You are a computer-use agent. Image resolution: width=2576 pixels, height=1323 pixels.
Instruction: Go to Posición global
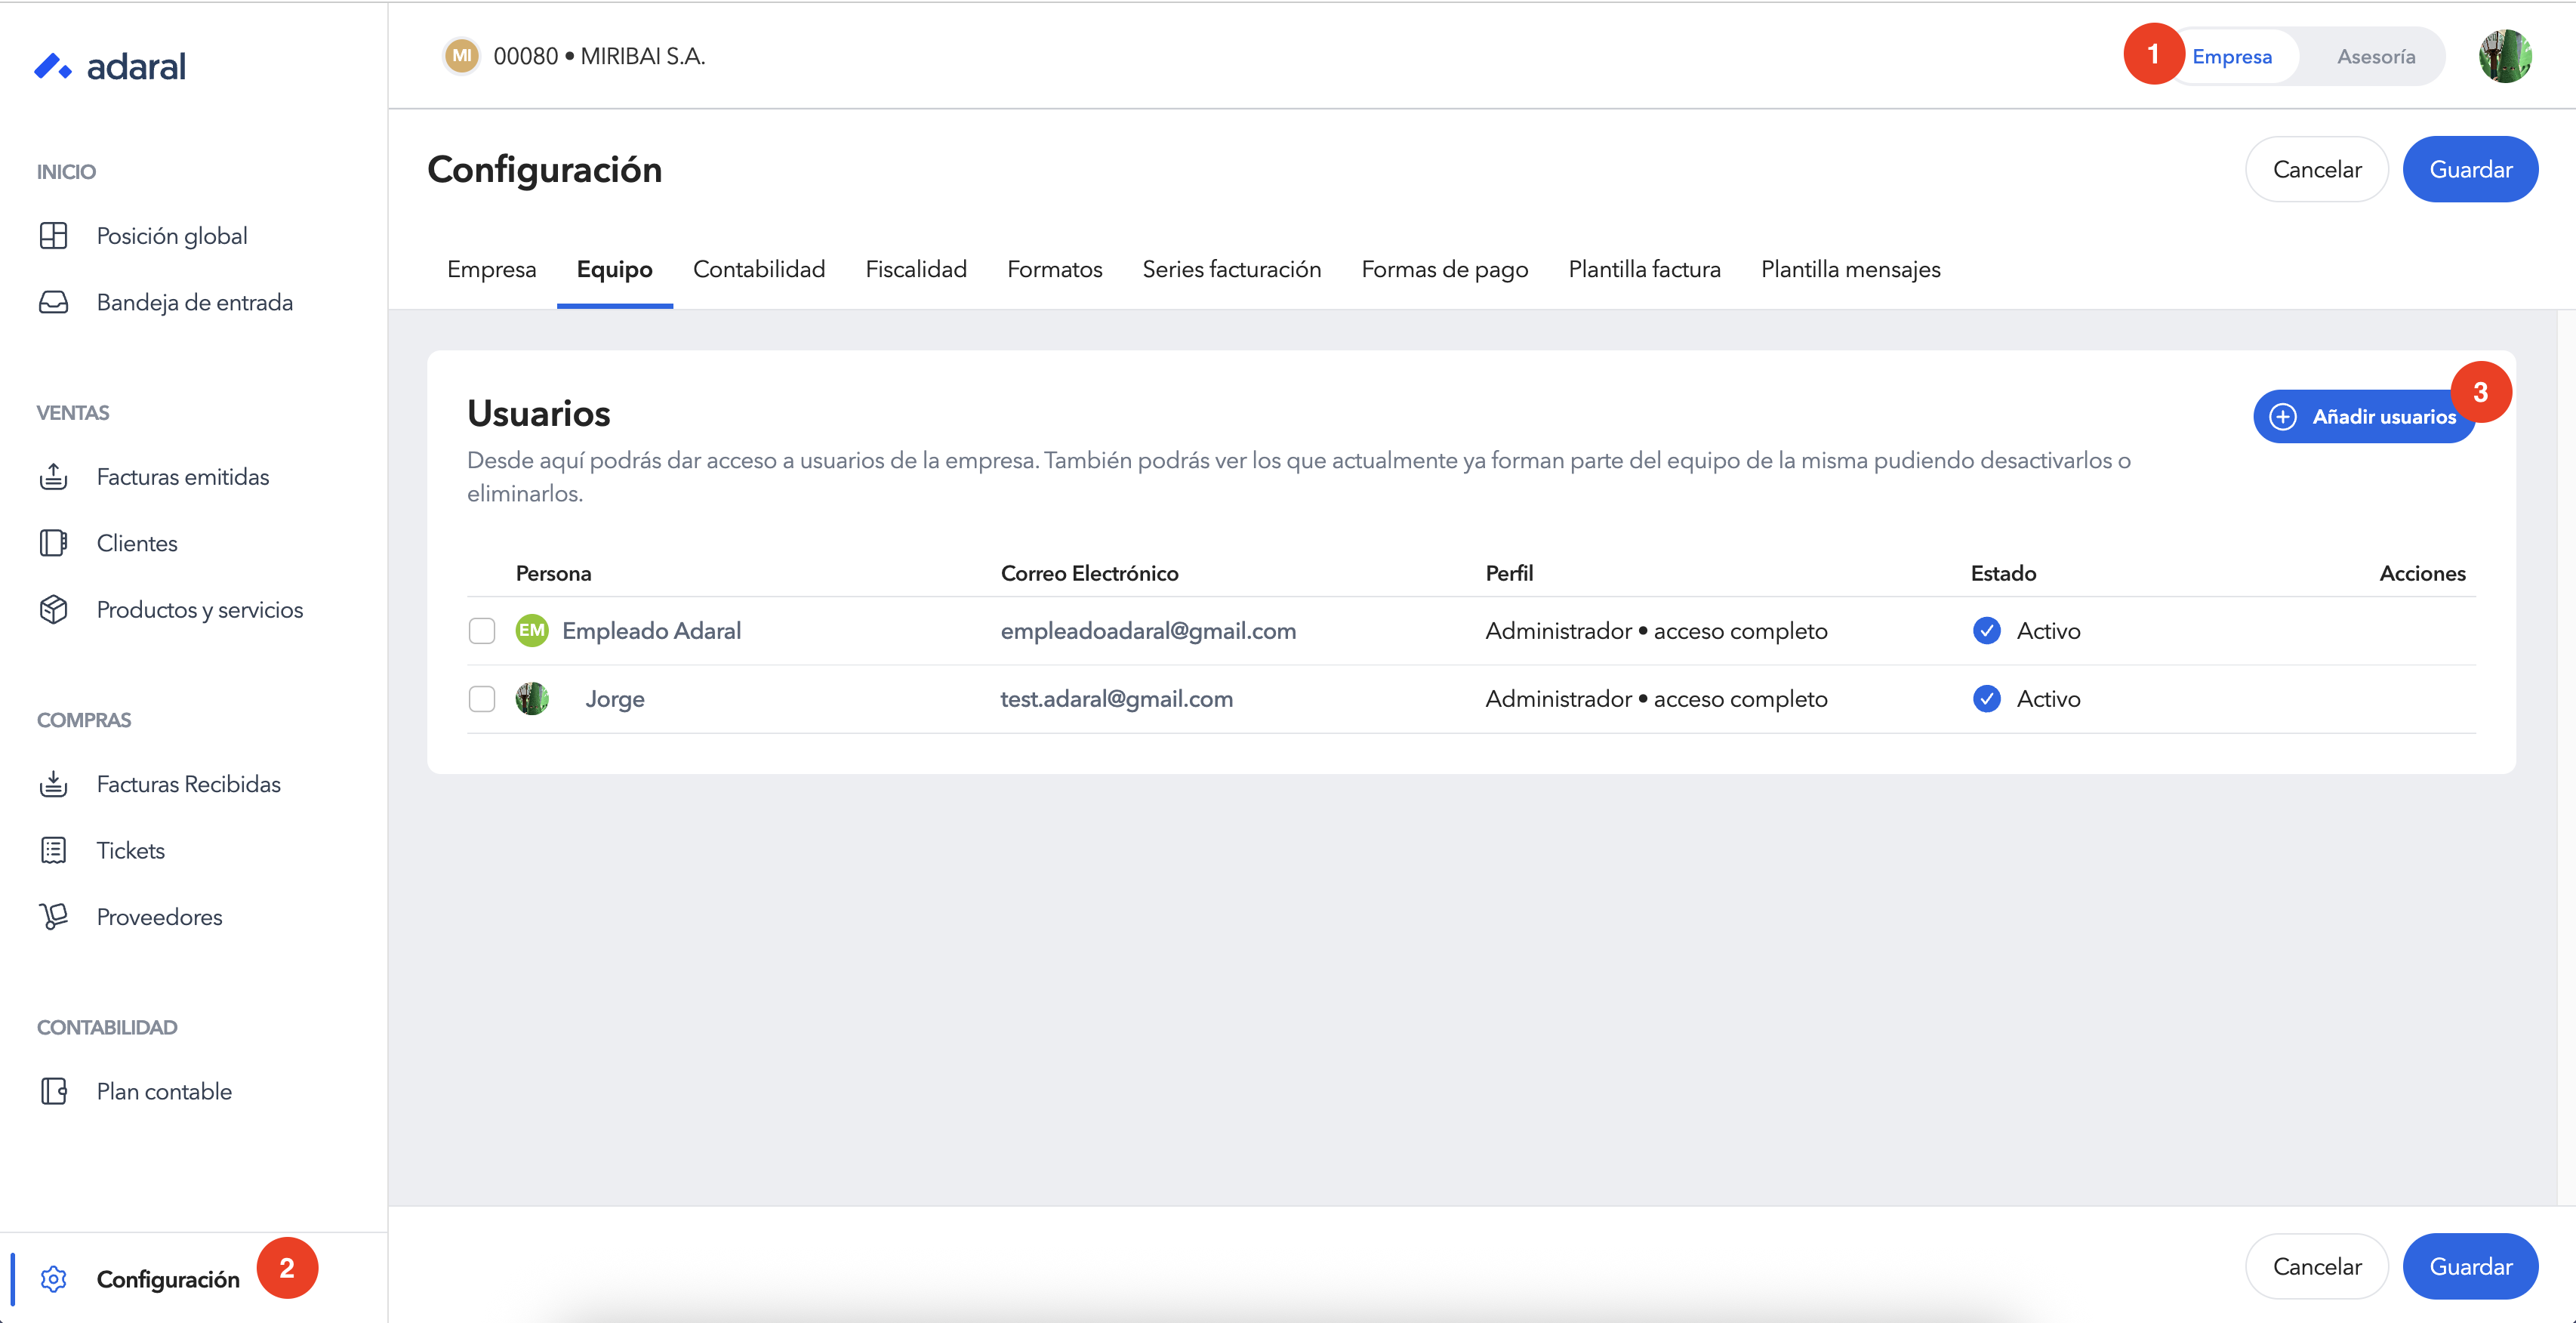pos(172,236)
